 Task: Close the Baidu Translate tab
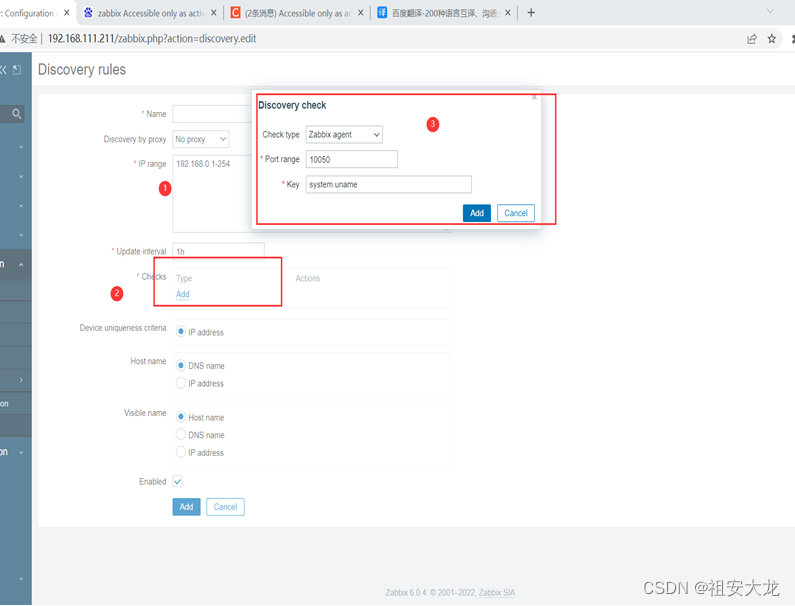[x=508, y=13]
